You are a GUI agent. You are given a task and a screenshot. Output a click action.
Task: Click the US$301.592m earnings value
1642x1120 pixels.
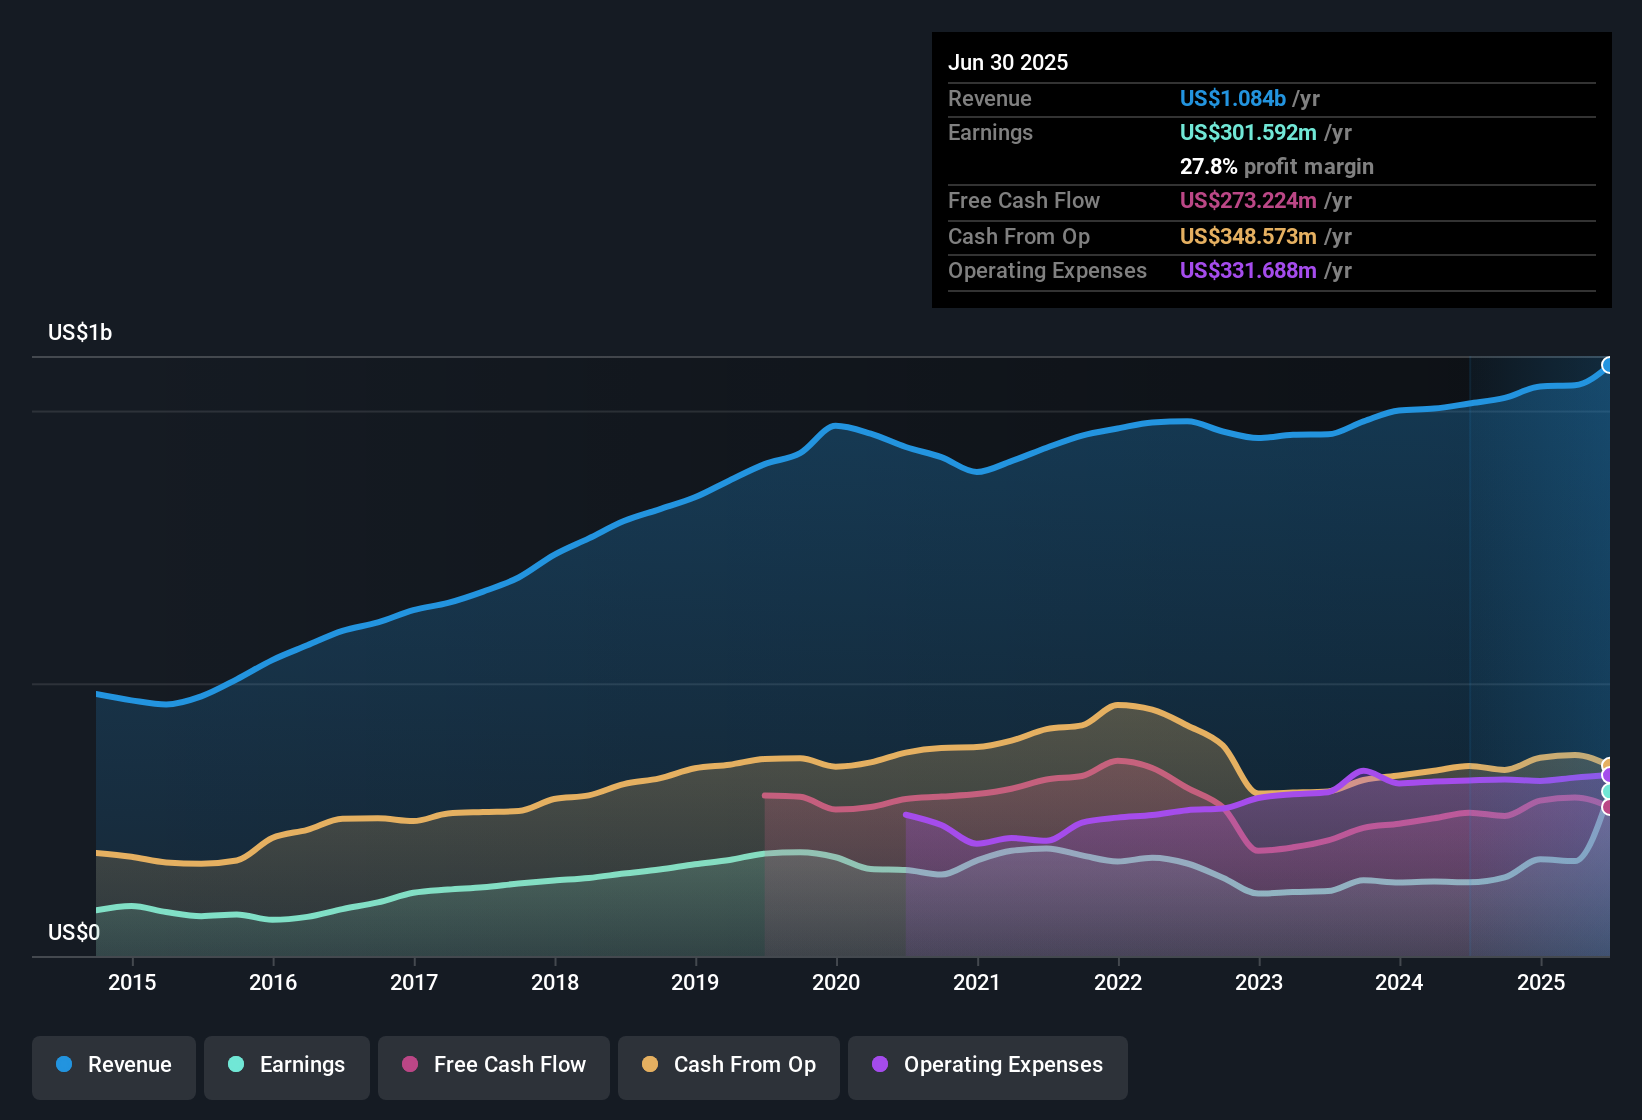(1248, 132)
